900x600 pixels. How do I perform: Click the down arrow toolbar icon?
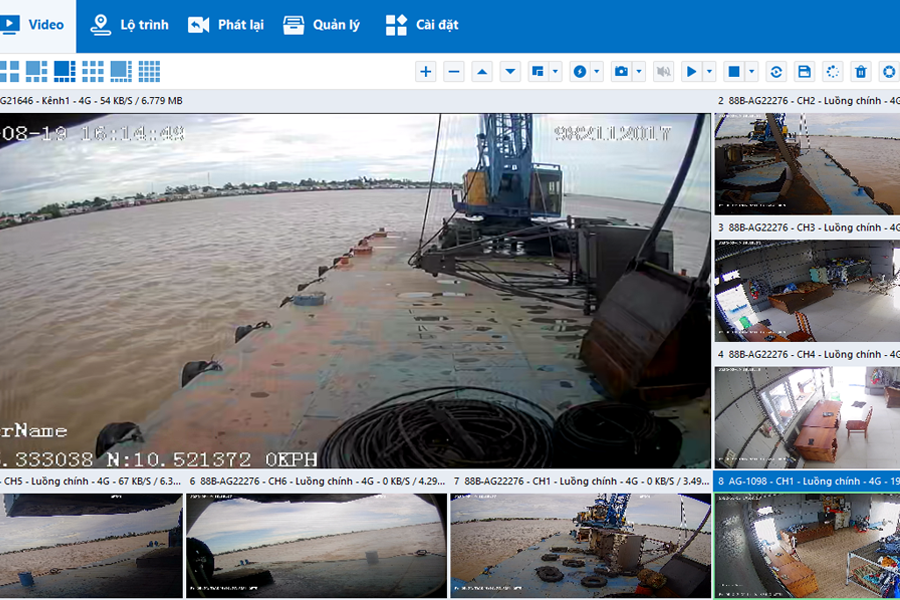click(x=510, y=72)
